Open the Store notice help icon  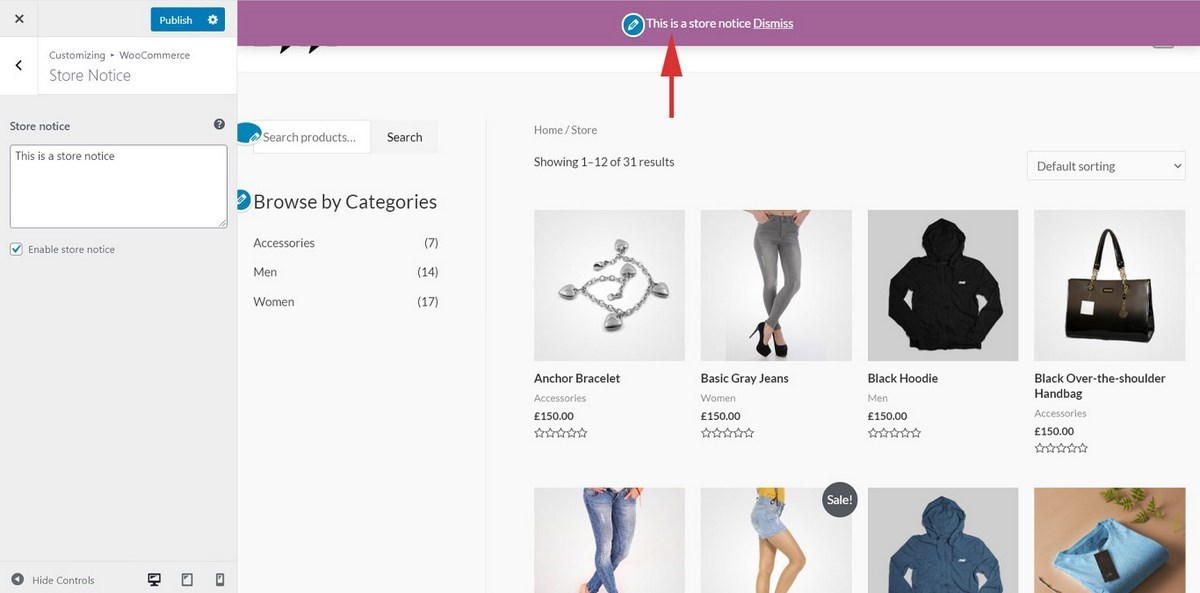(x=219, y=125)
